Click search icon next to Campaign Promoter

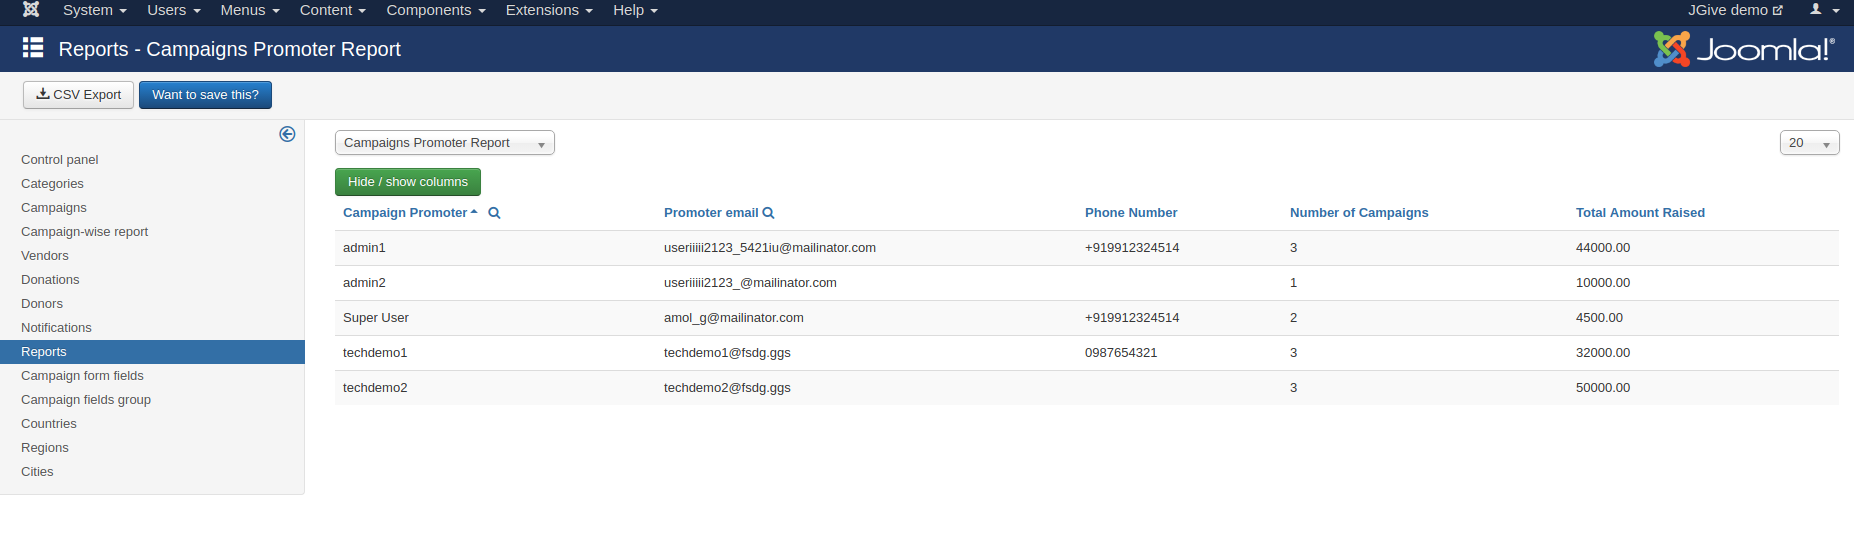coord(494,213)
